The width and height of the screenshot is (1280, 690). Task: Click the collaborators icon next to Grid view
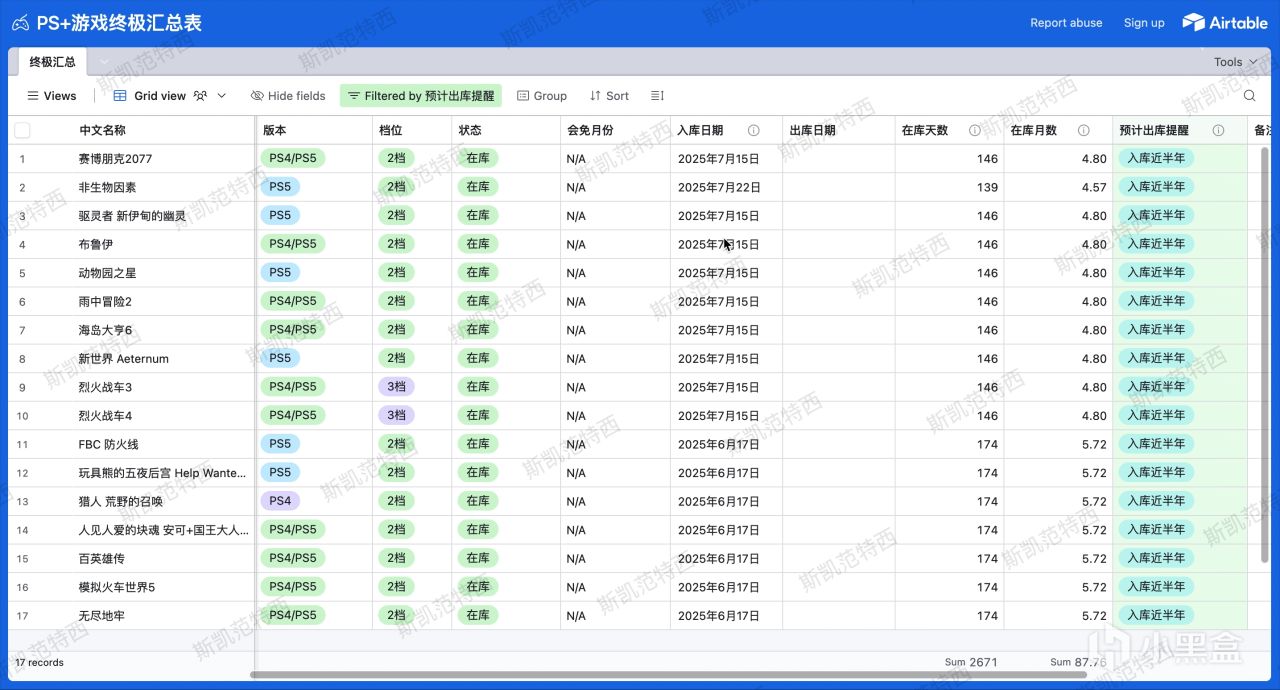tap(201, 96)
